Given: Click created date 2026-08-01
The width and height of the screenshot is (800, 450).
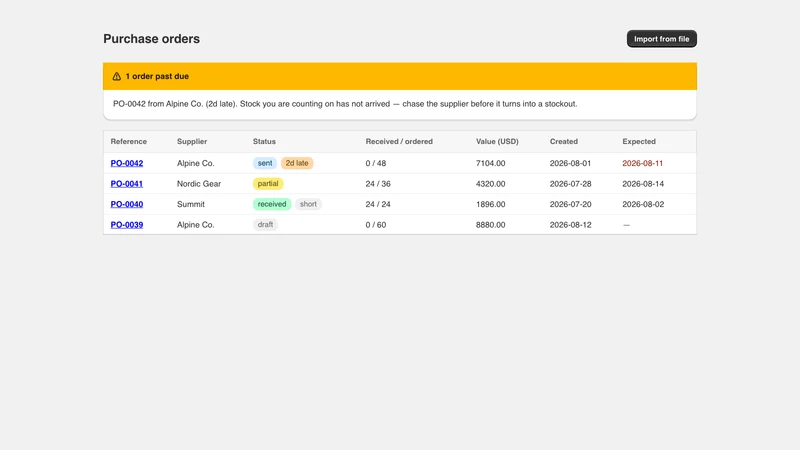Looking at the screenshot, I should [570, 163].
